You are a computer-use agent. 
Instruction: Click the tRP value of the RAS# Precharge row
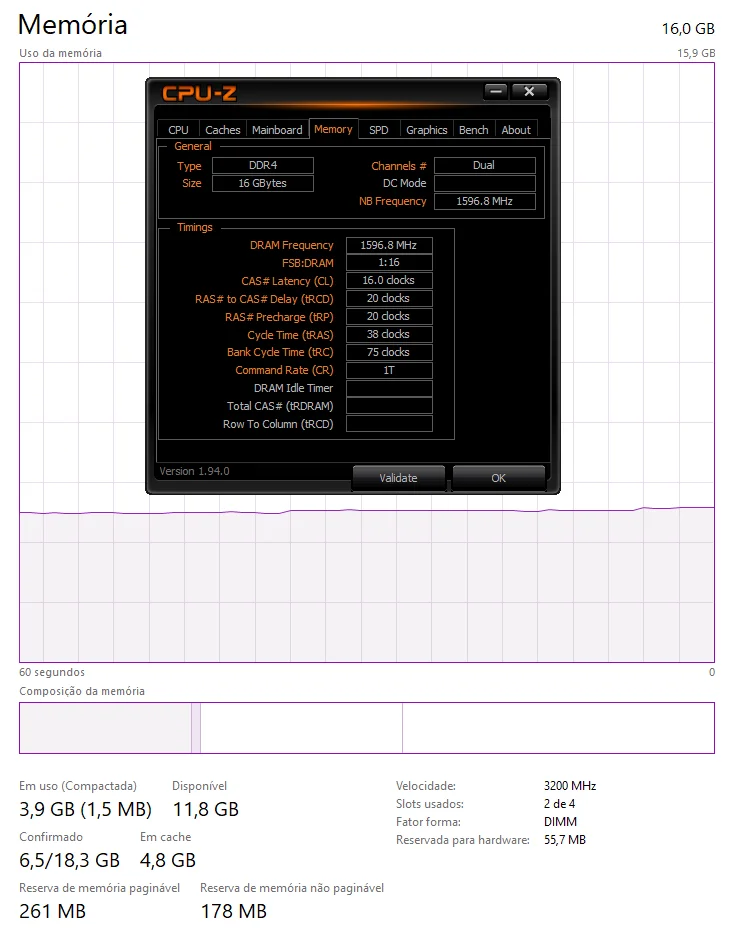coord(389,316)
